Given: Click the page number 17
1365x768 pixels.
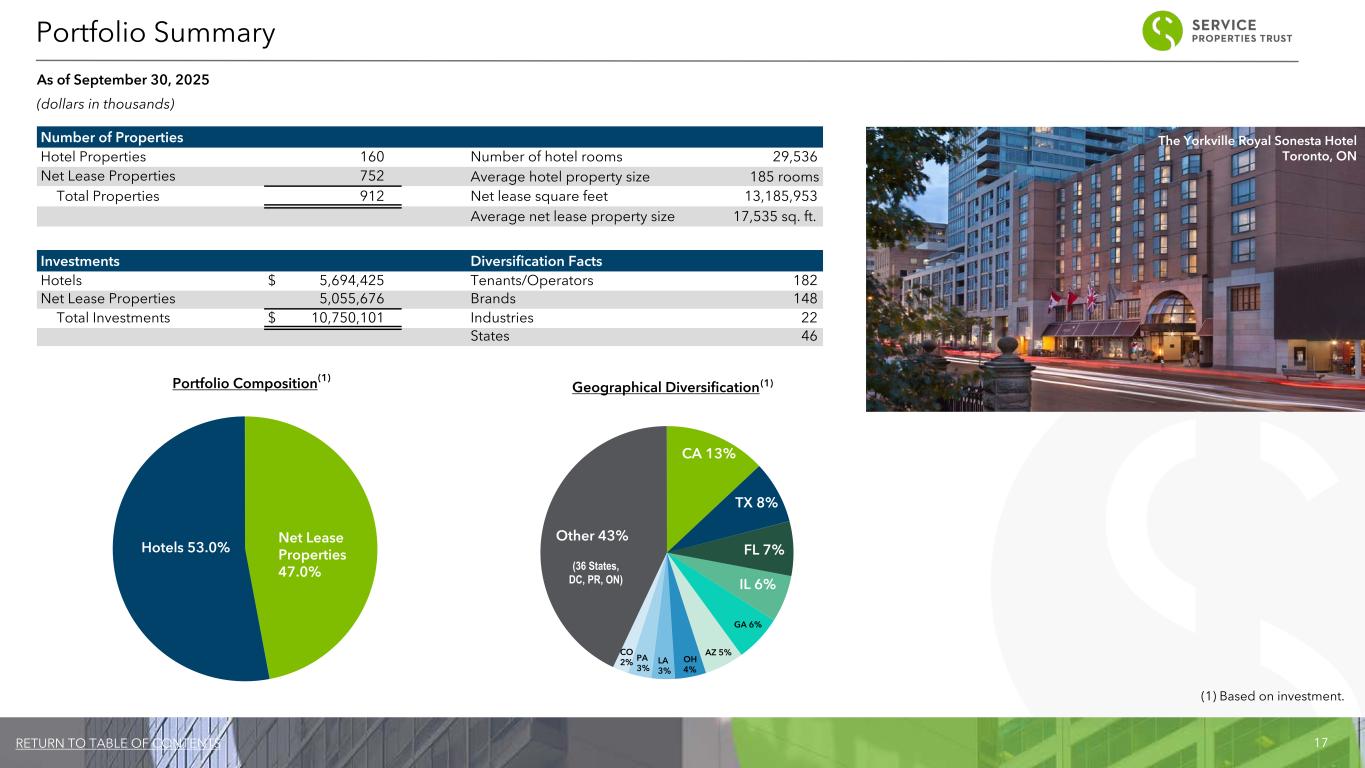Looking at the screenshot, I should click(1320, 743).
